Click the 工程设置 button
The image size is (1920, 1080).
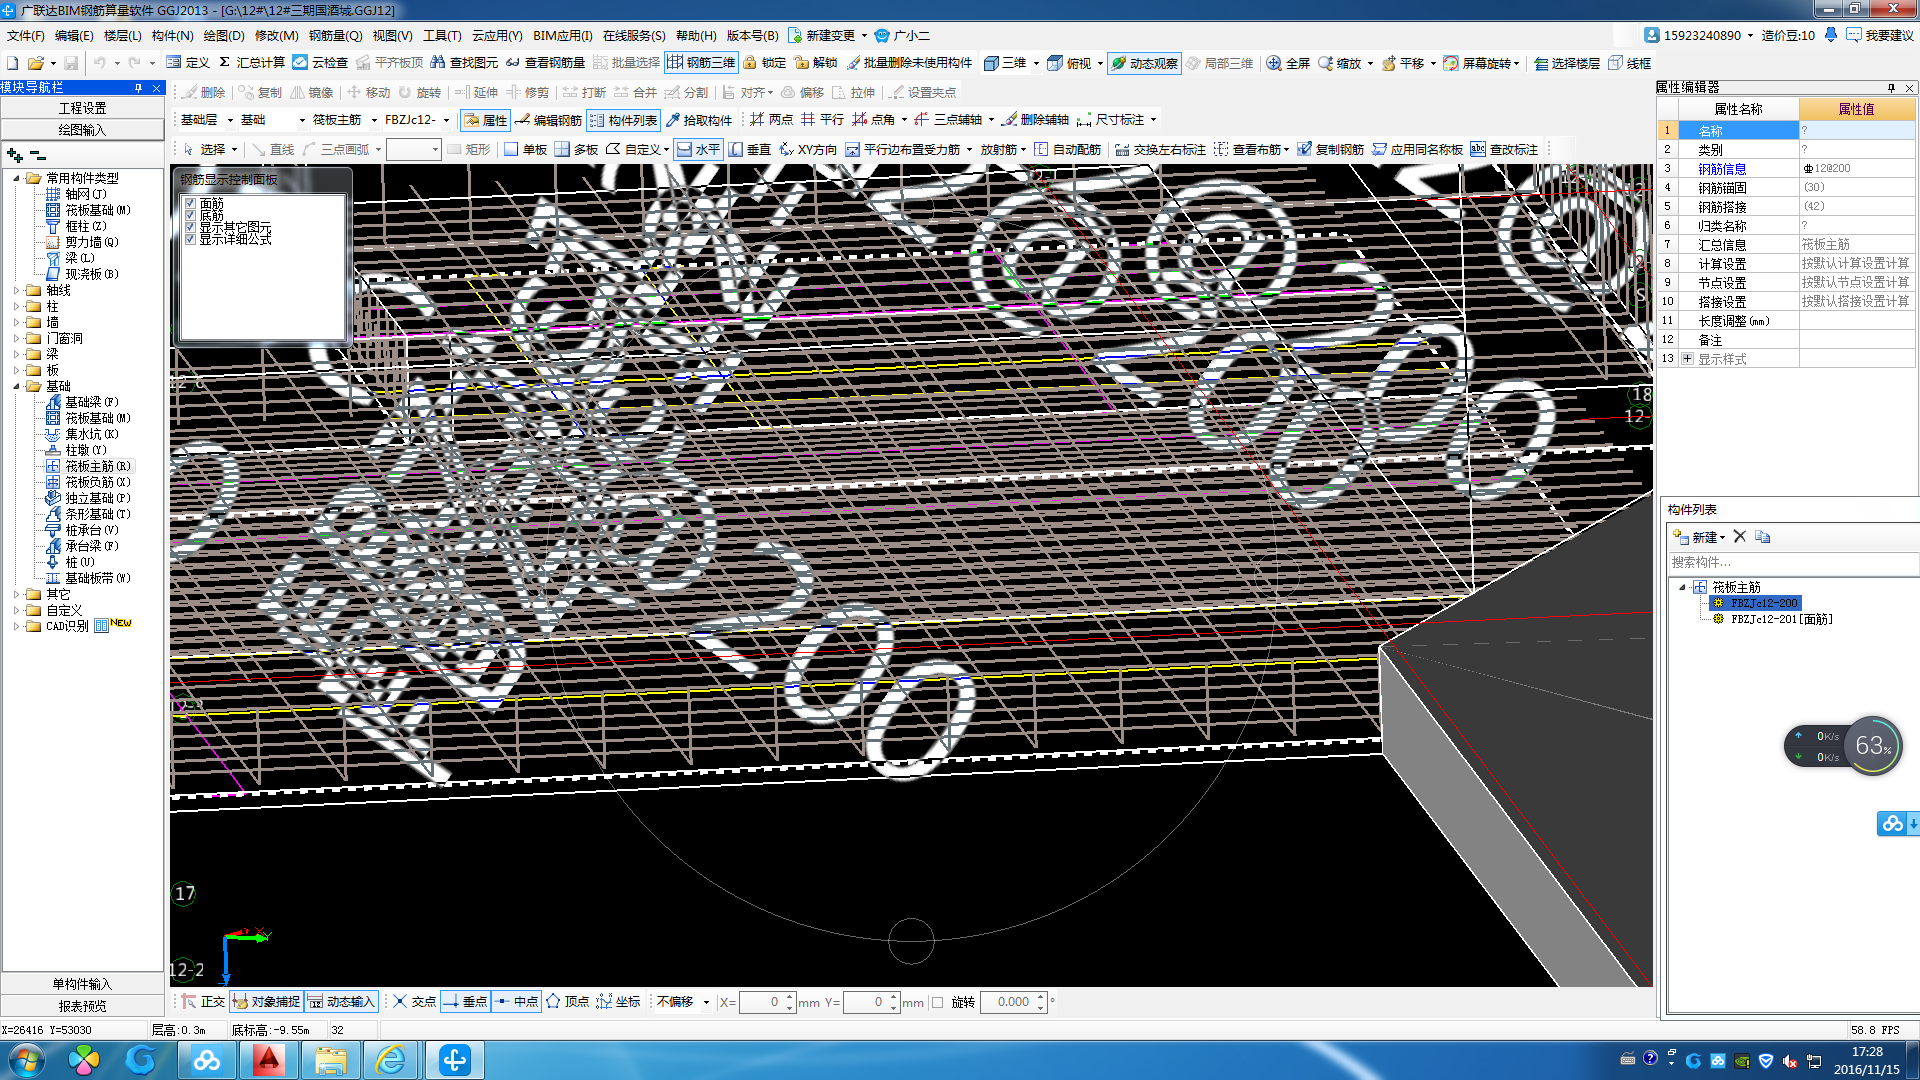82,108
